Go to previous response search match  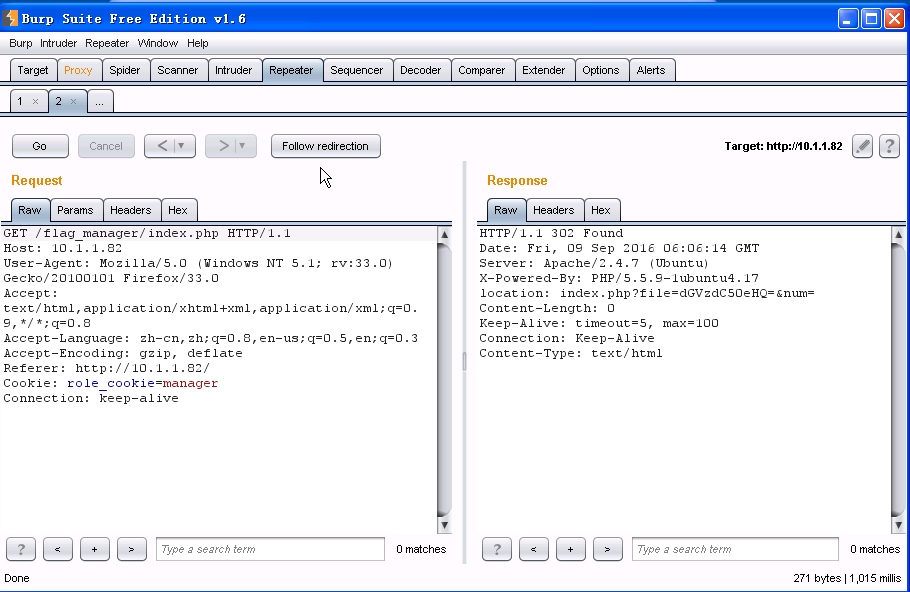[533, 549]
